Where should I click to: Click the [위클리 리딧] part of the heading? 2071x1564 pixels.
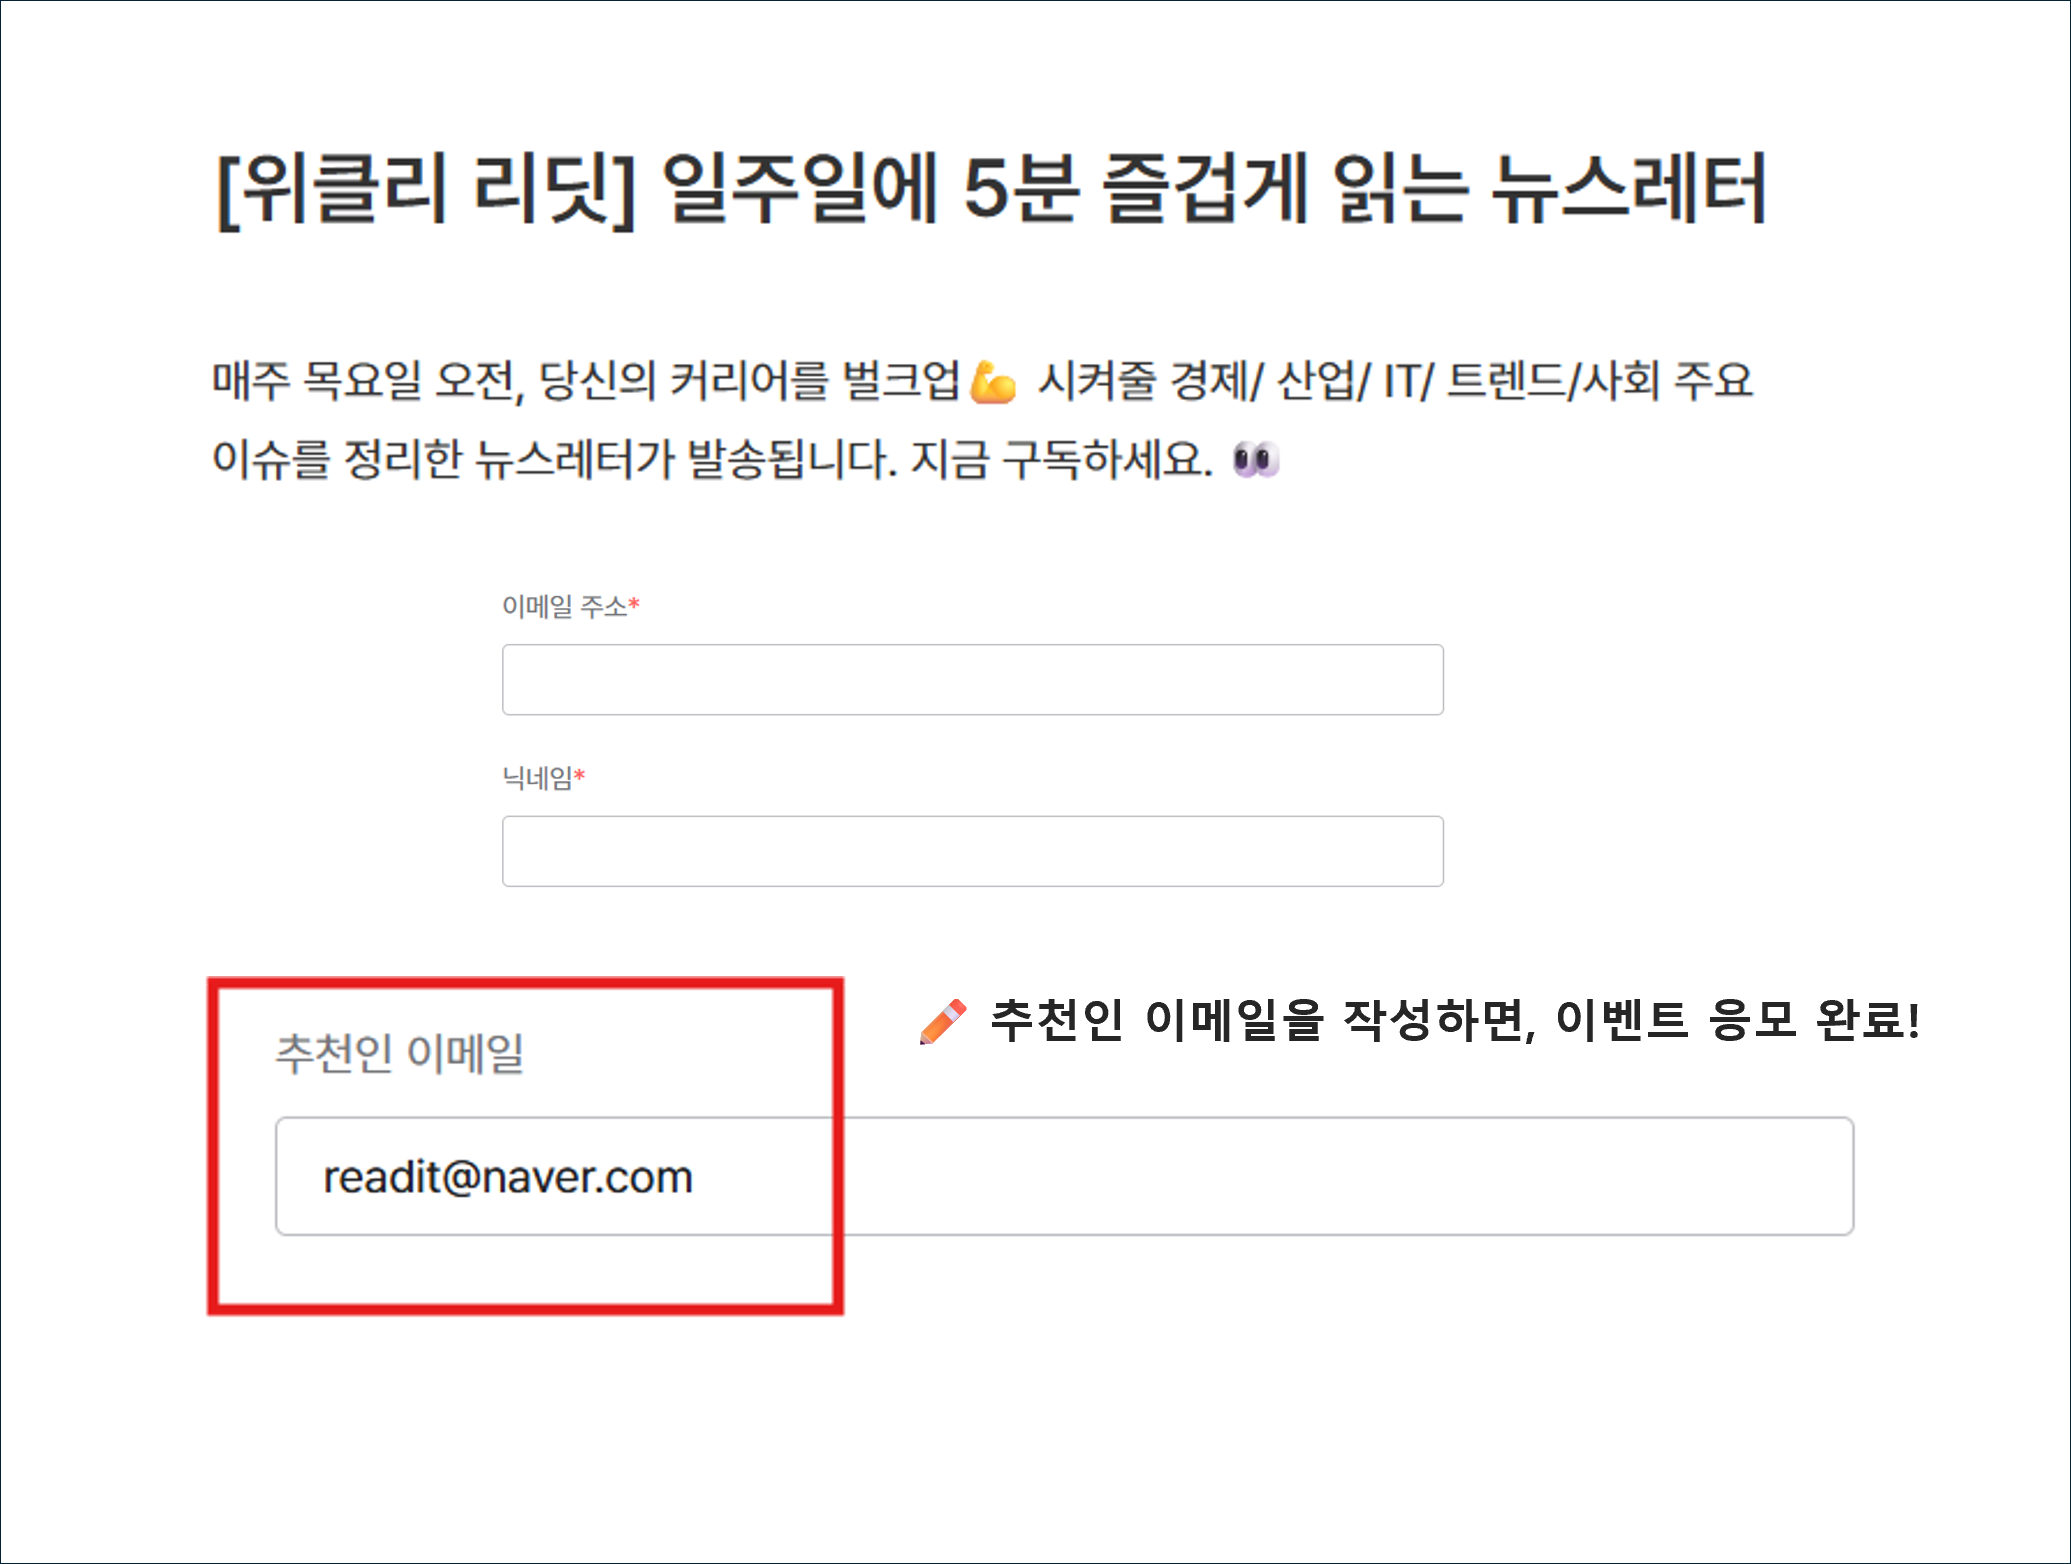click(426, 190)
